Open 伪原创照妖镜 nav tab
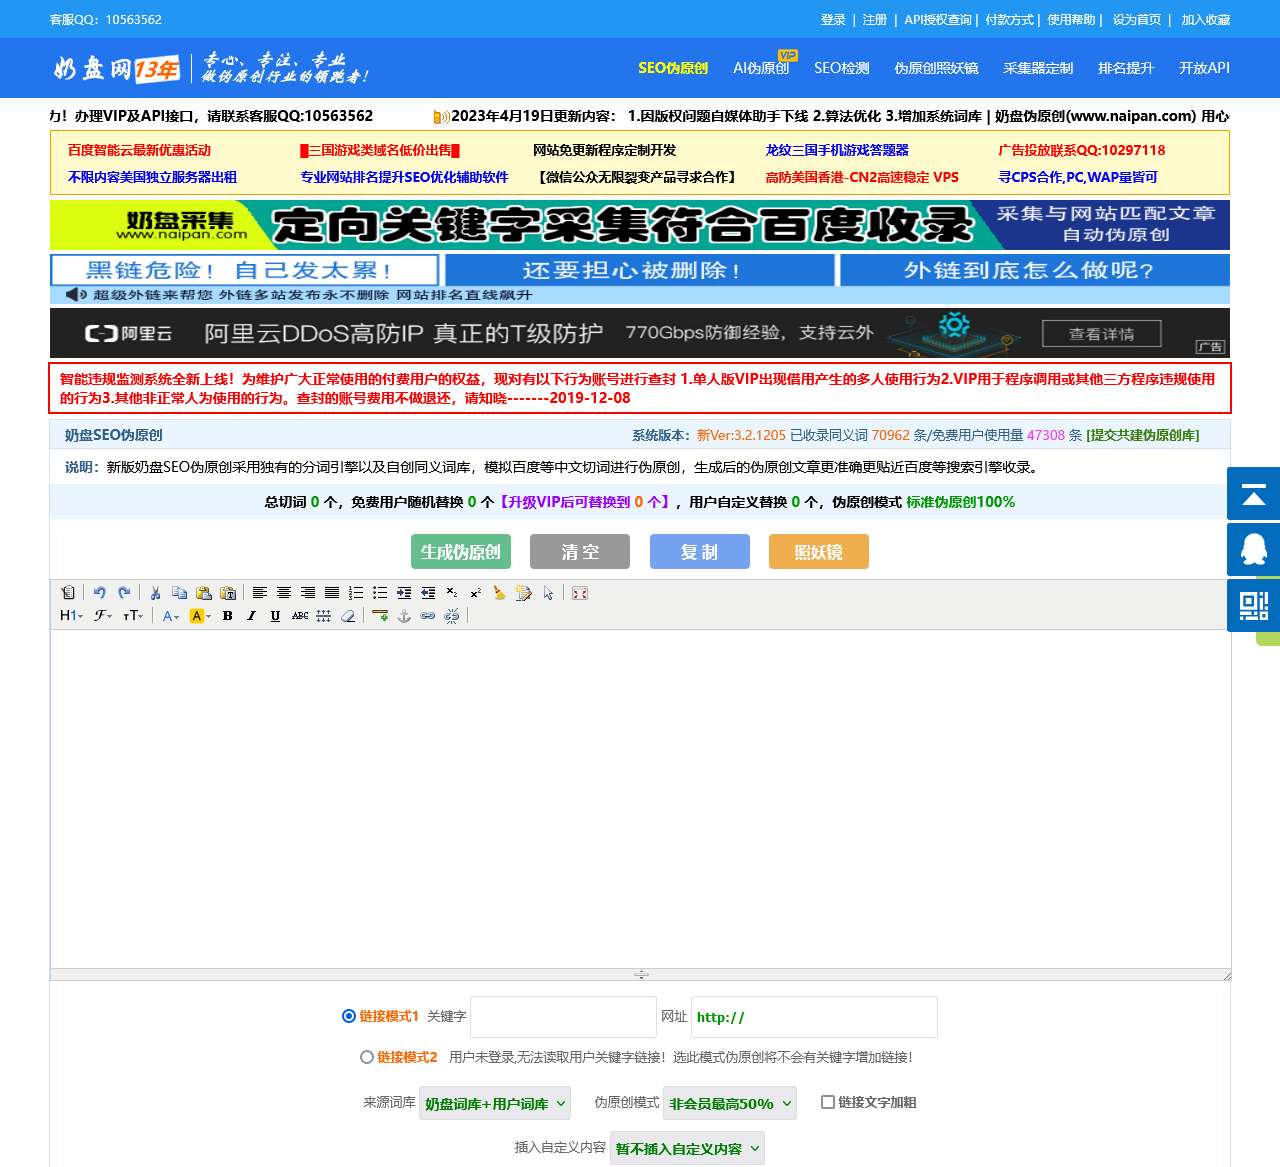The height and width of the screenshot is (1167, 1280). 936,68
